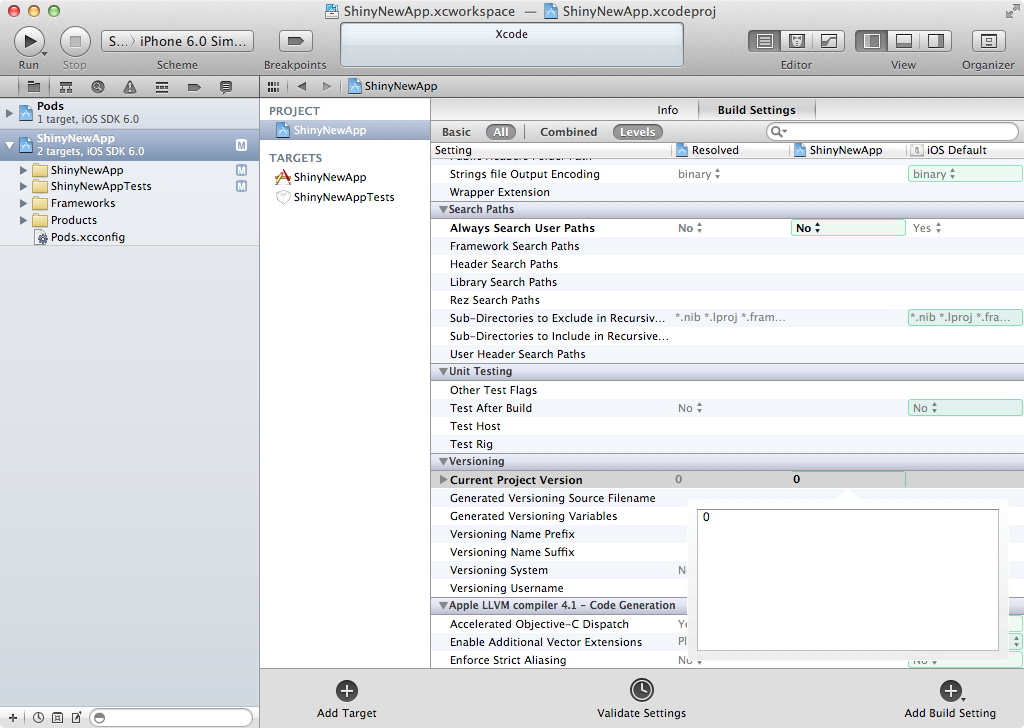Collapse the Versioning section
Screen dimensions: 1024x728
click(443, 462)
